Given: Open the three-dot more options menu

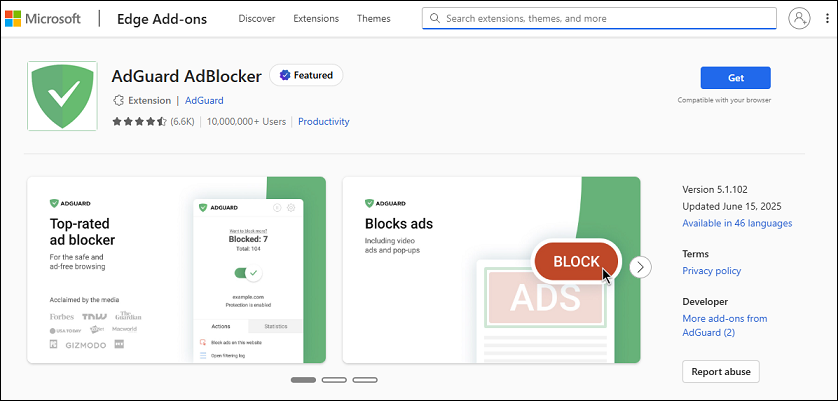Looking at the screenshot, I should tap(827, 18).
